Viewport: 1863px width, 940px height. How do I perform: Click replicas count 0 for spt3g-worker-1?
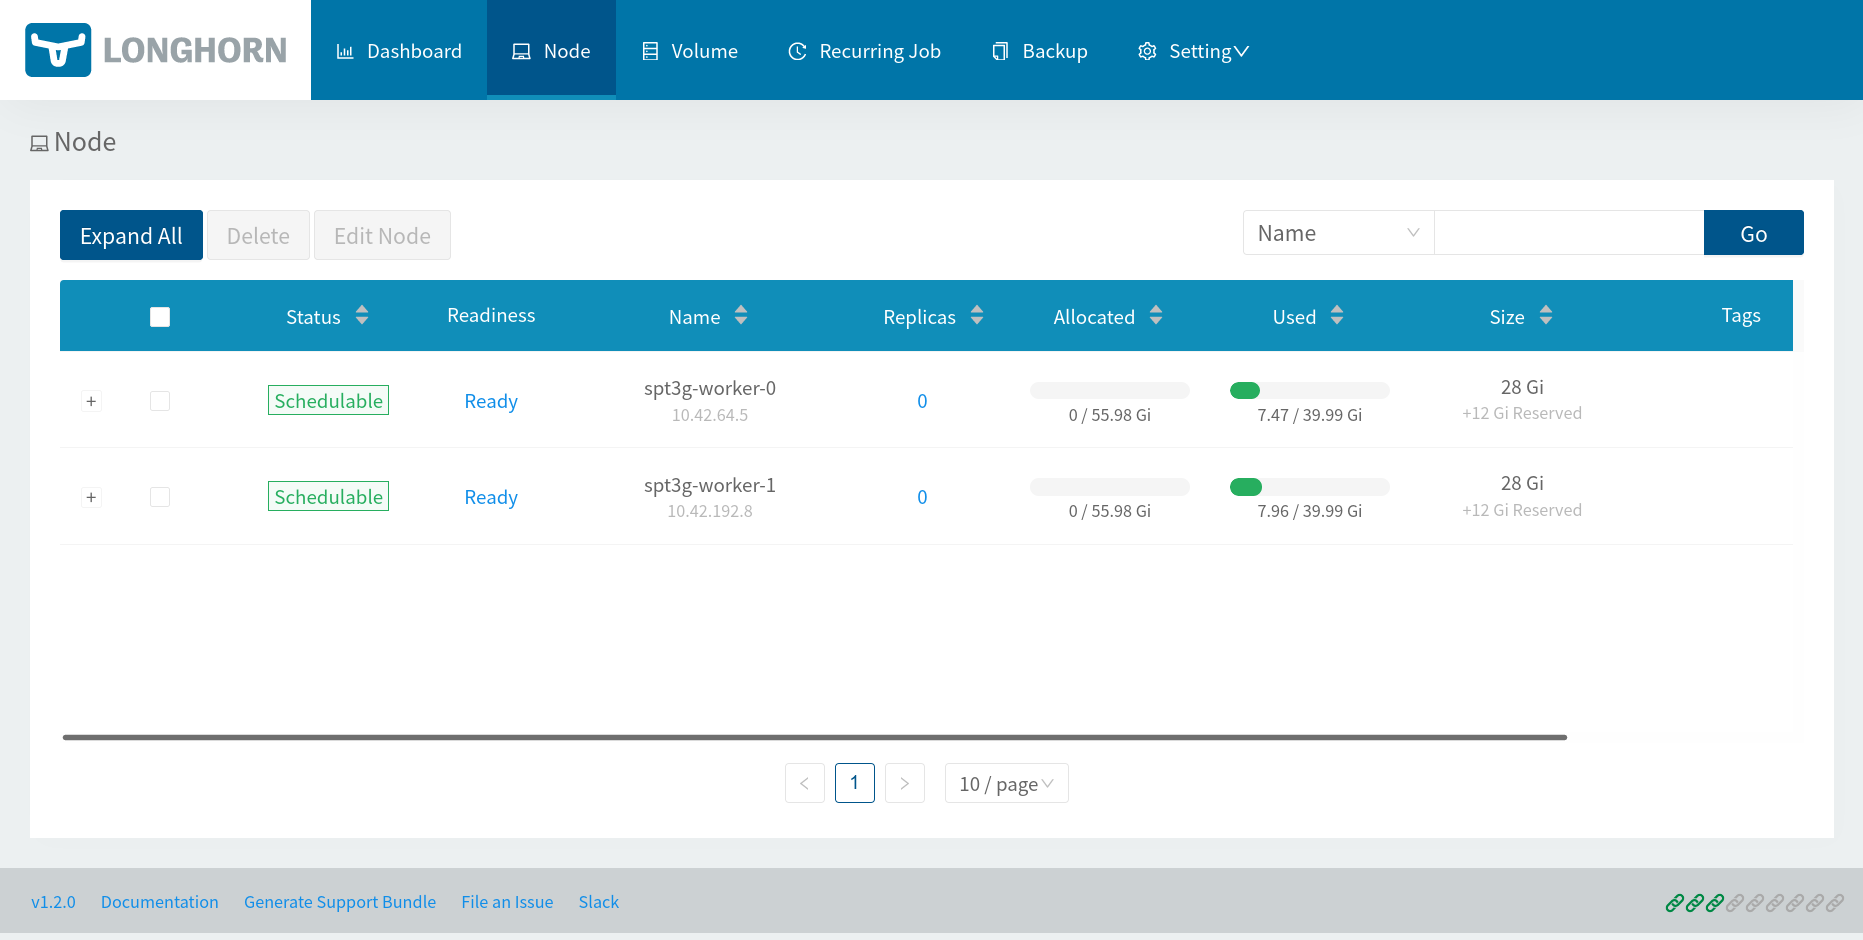pyautogui.click(x=922, y=497)
